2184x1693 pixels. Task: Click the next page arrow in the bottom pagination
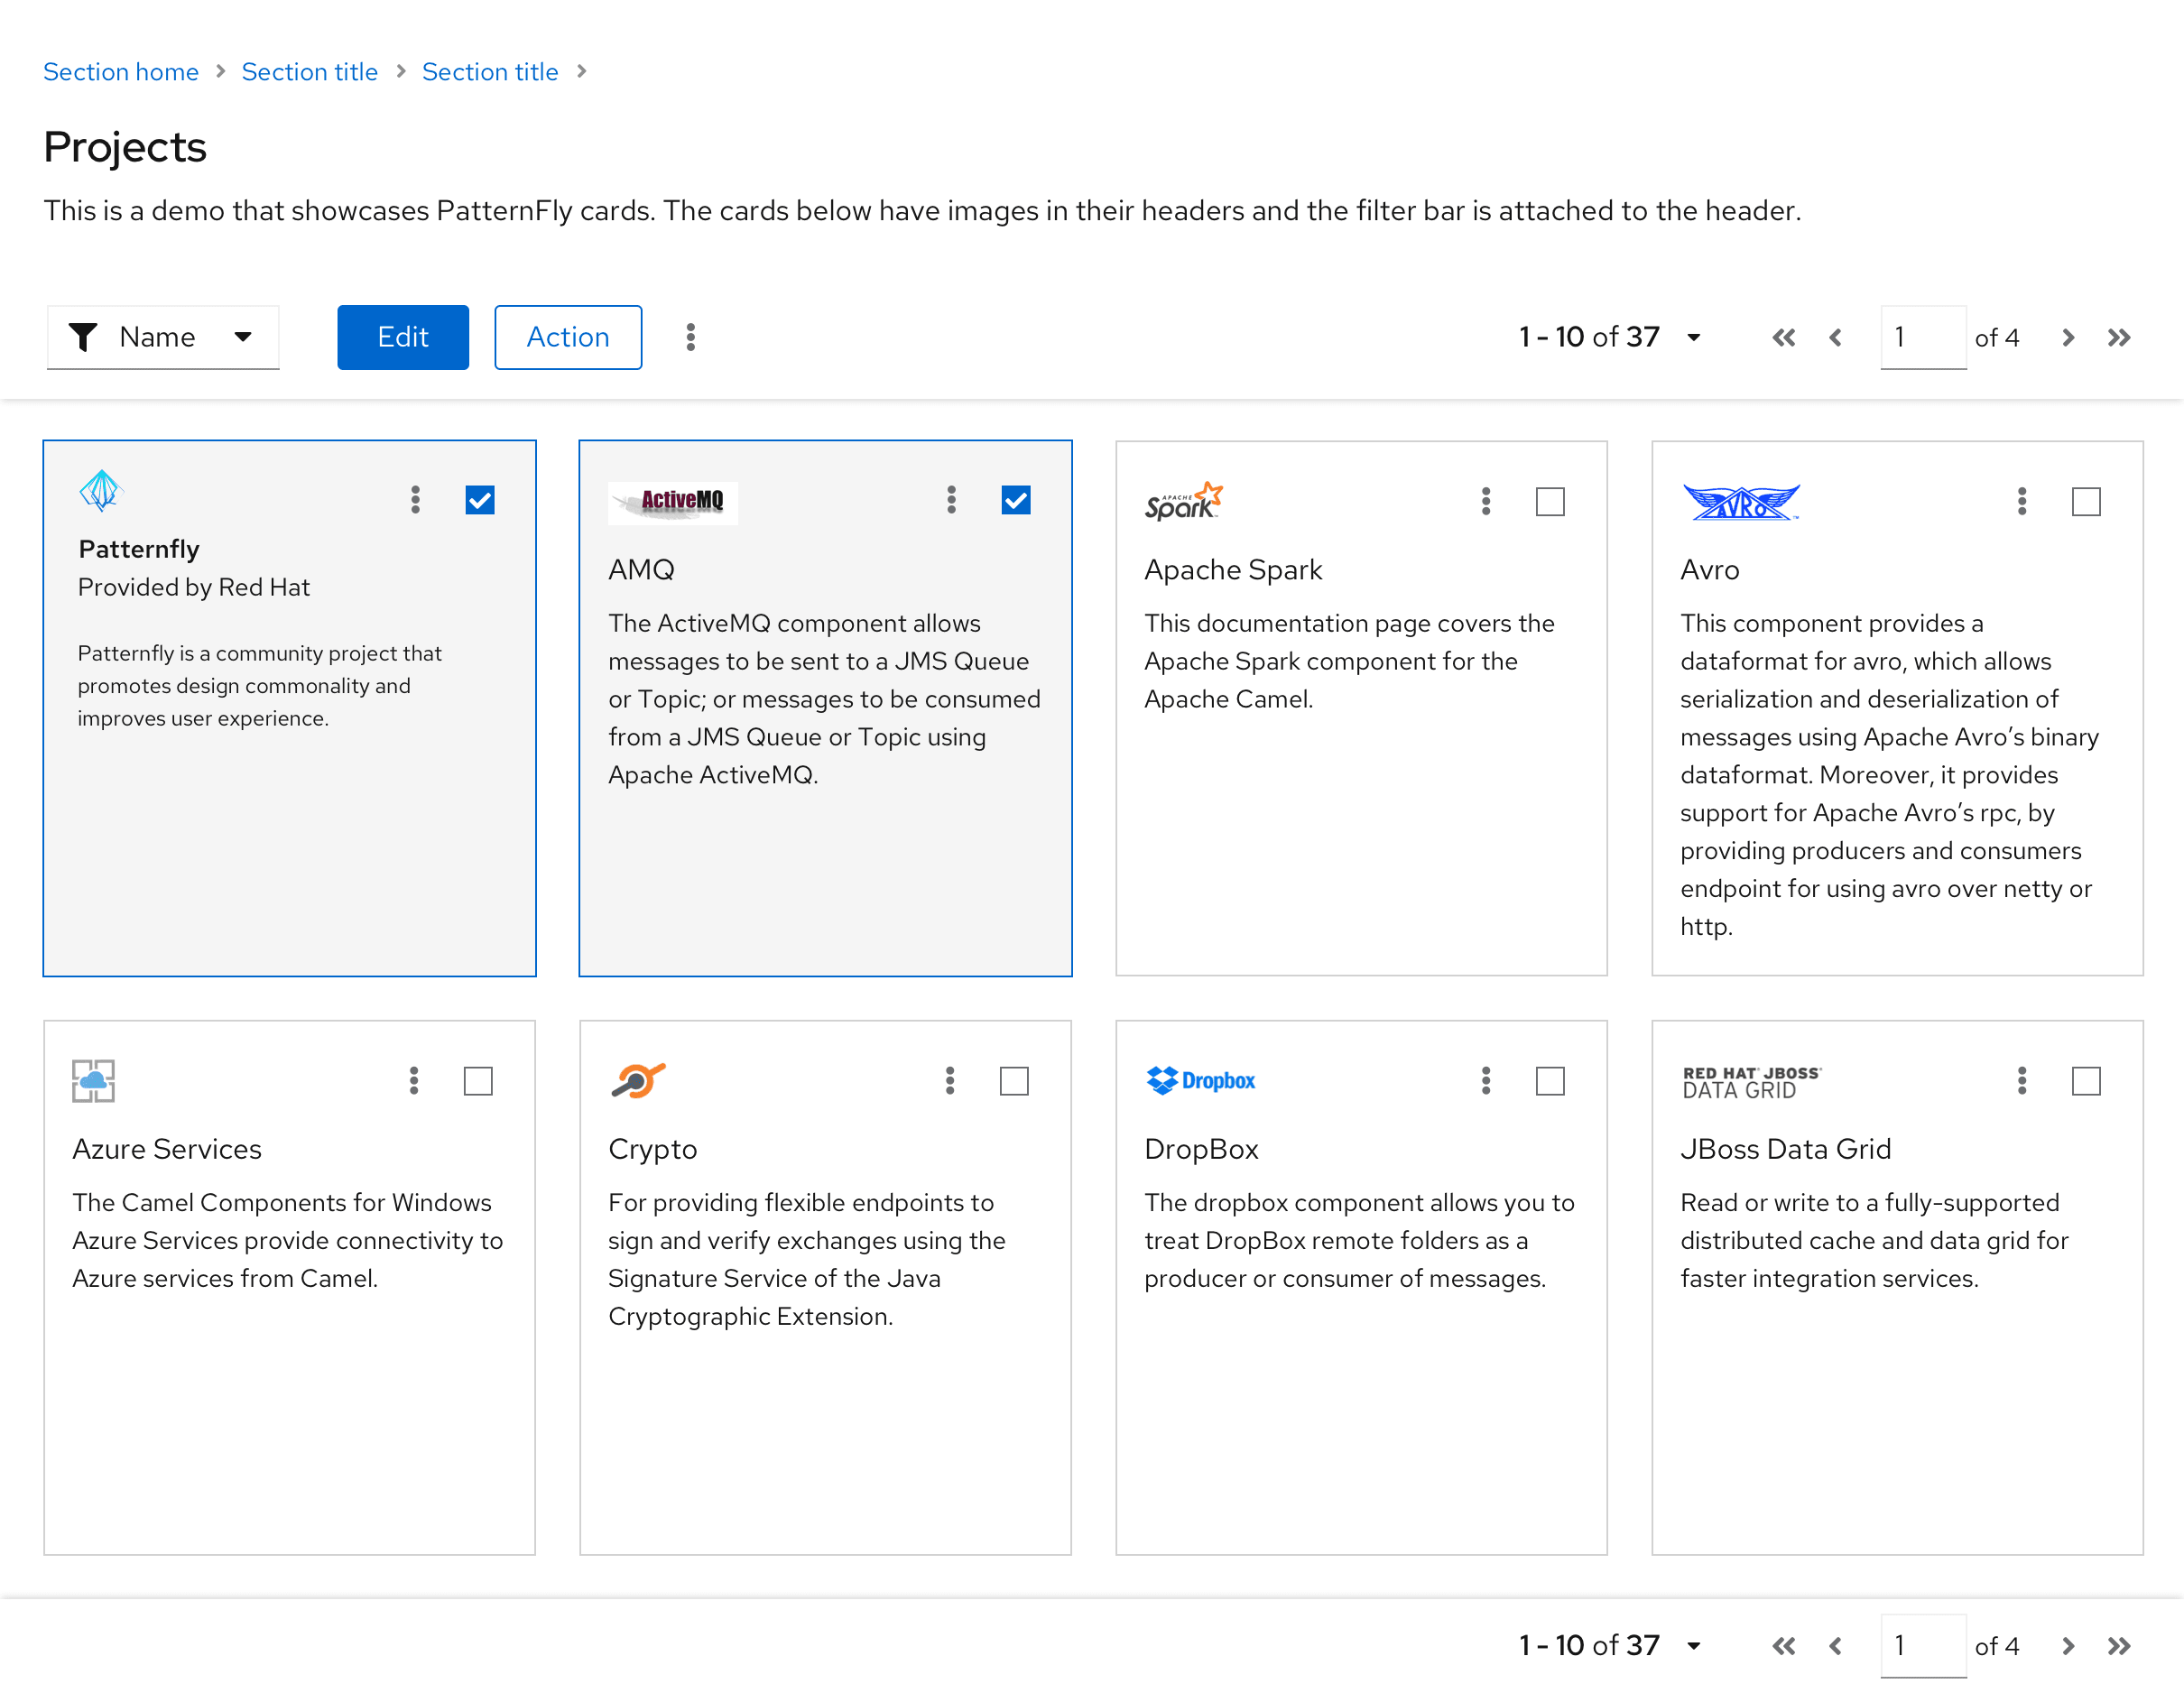(x=2068, y=1646)
